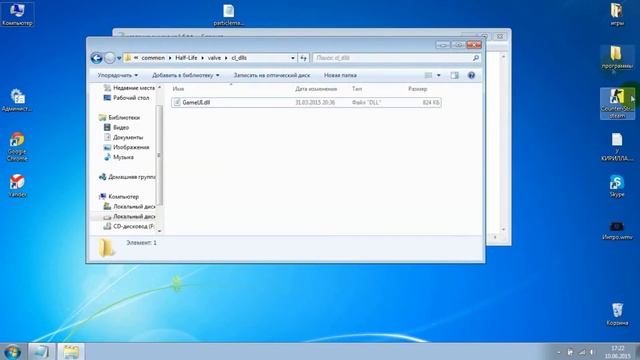
Task: Select Google Chrome desktop shortcut
Action: click(17, 147)
